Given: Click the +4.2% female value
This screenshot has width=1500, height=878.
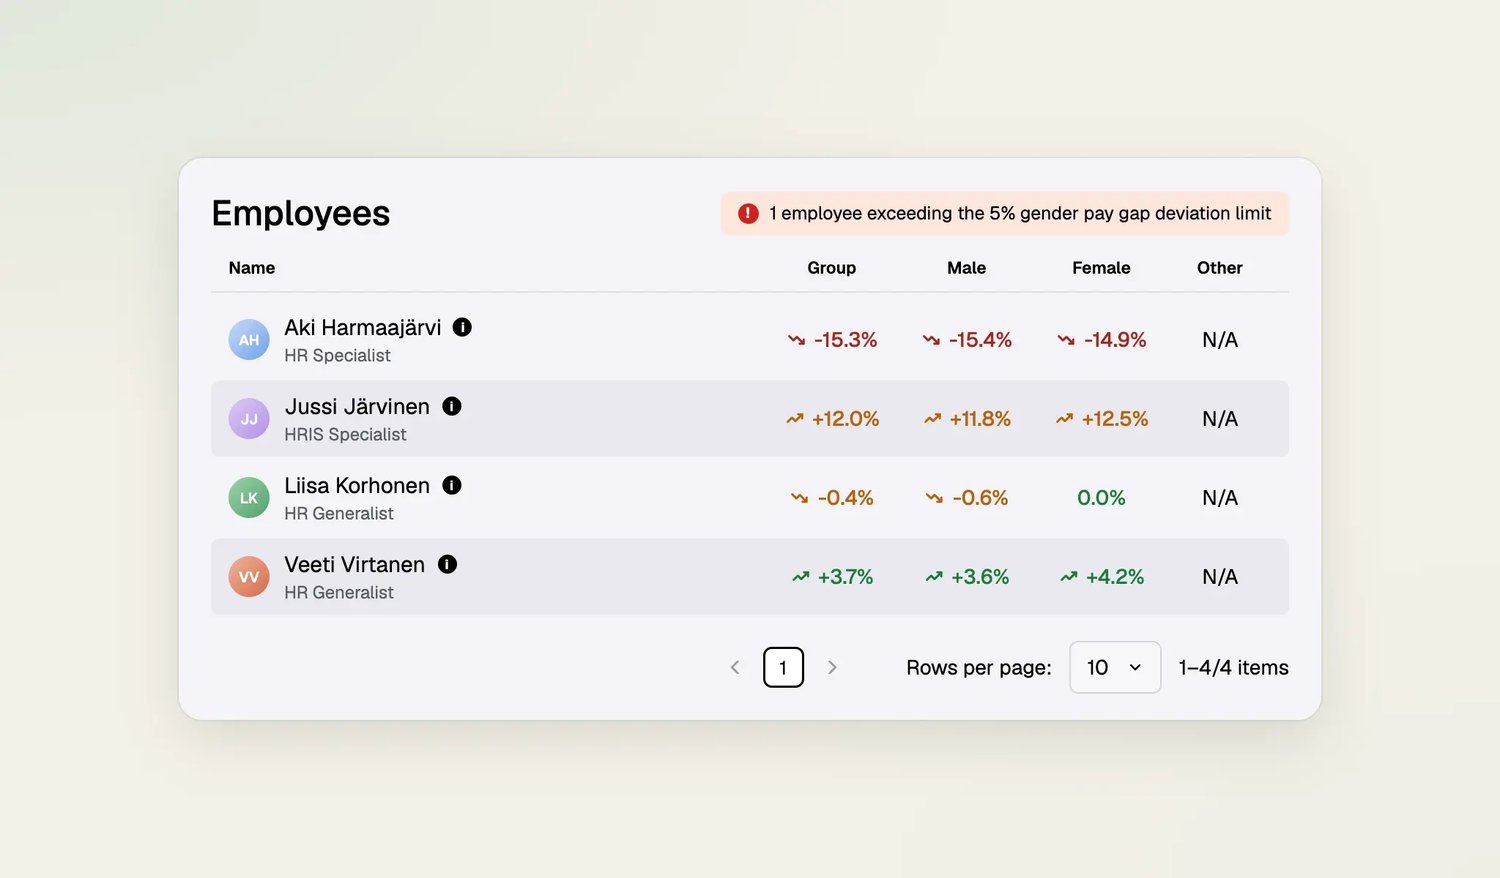Looking at the screenshot, I should tap(1115, 577).
